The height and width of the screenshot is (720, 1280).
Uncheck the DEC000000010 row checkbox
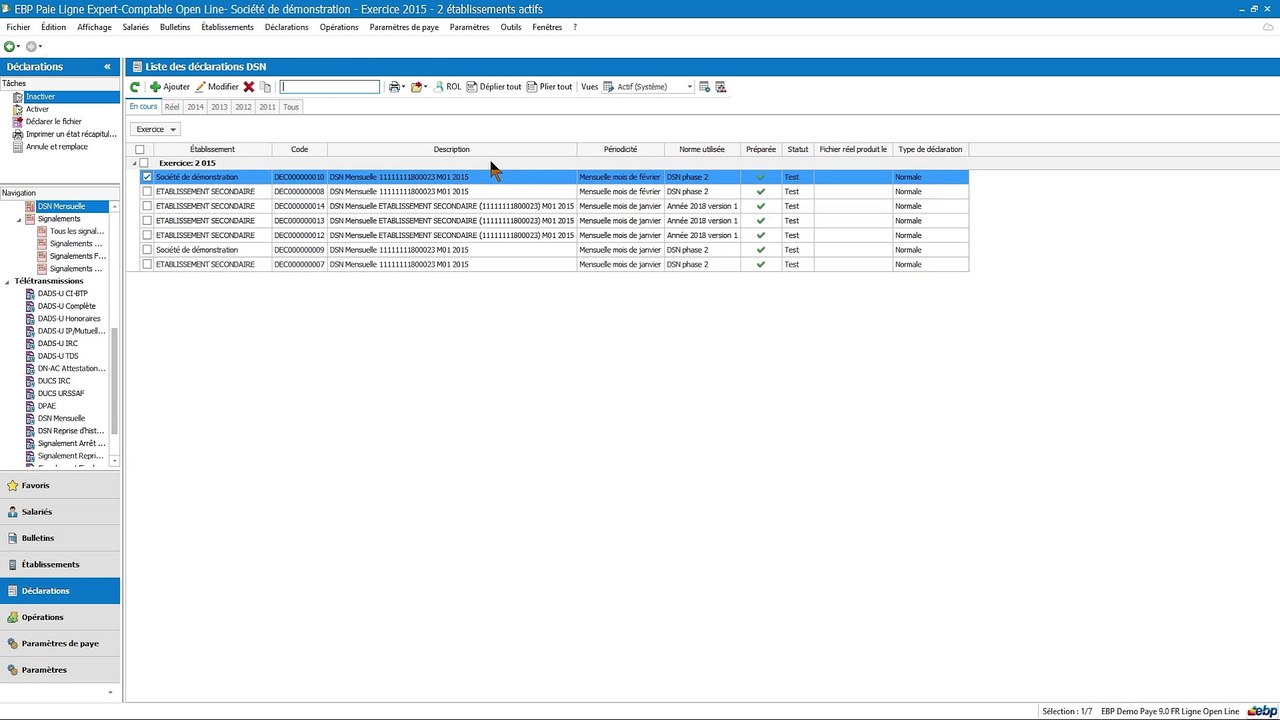[147, 177]
